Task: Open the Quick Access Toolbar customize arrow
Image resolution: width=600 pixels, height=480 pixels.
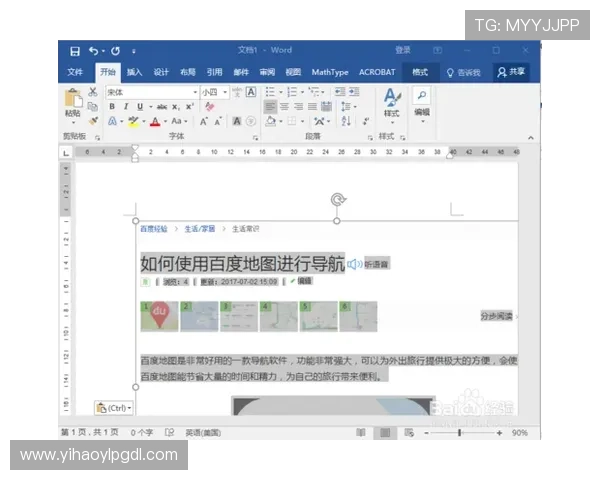Action: (x=134, y=51)
